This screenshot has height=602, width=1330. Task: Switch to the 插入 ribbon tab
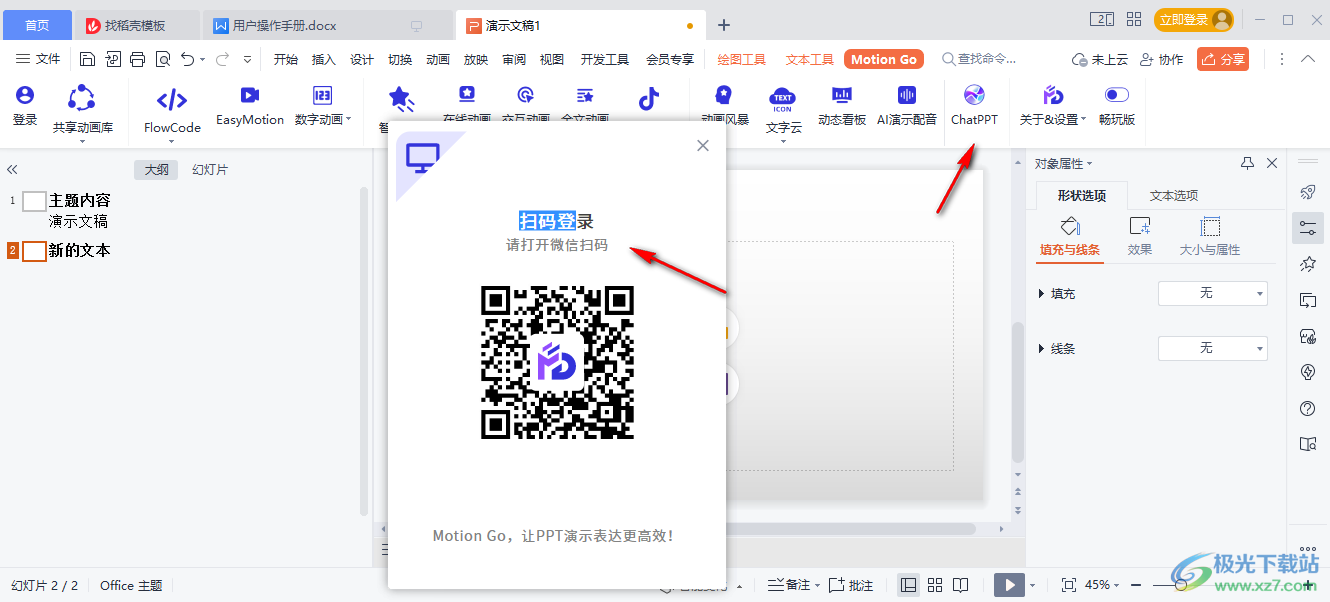324,59
